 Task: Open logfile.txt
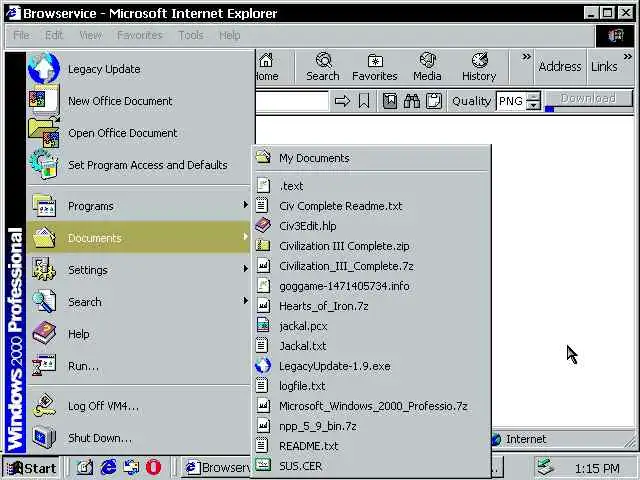click(x=371, y=386)
